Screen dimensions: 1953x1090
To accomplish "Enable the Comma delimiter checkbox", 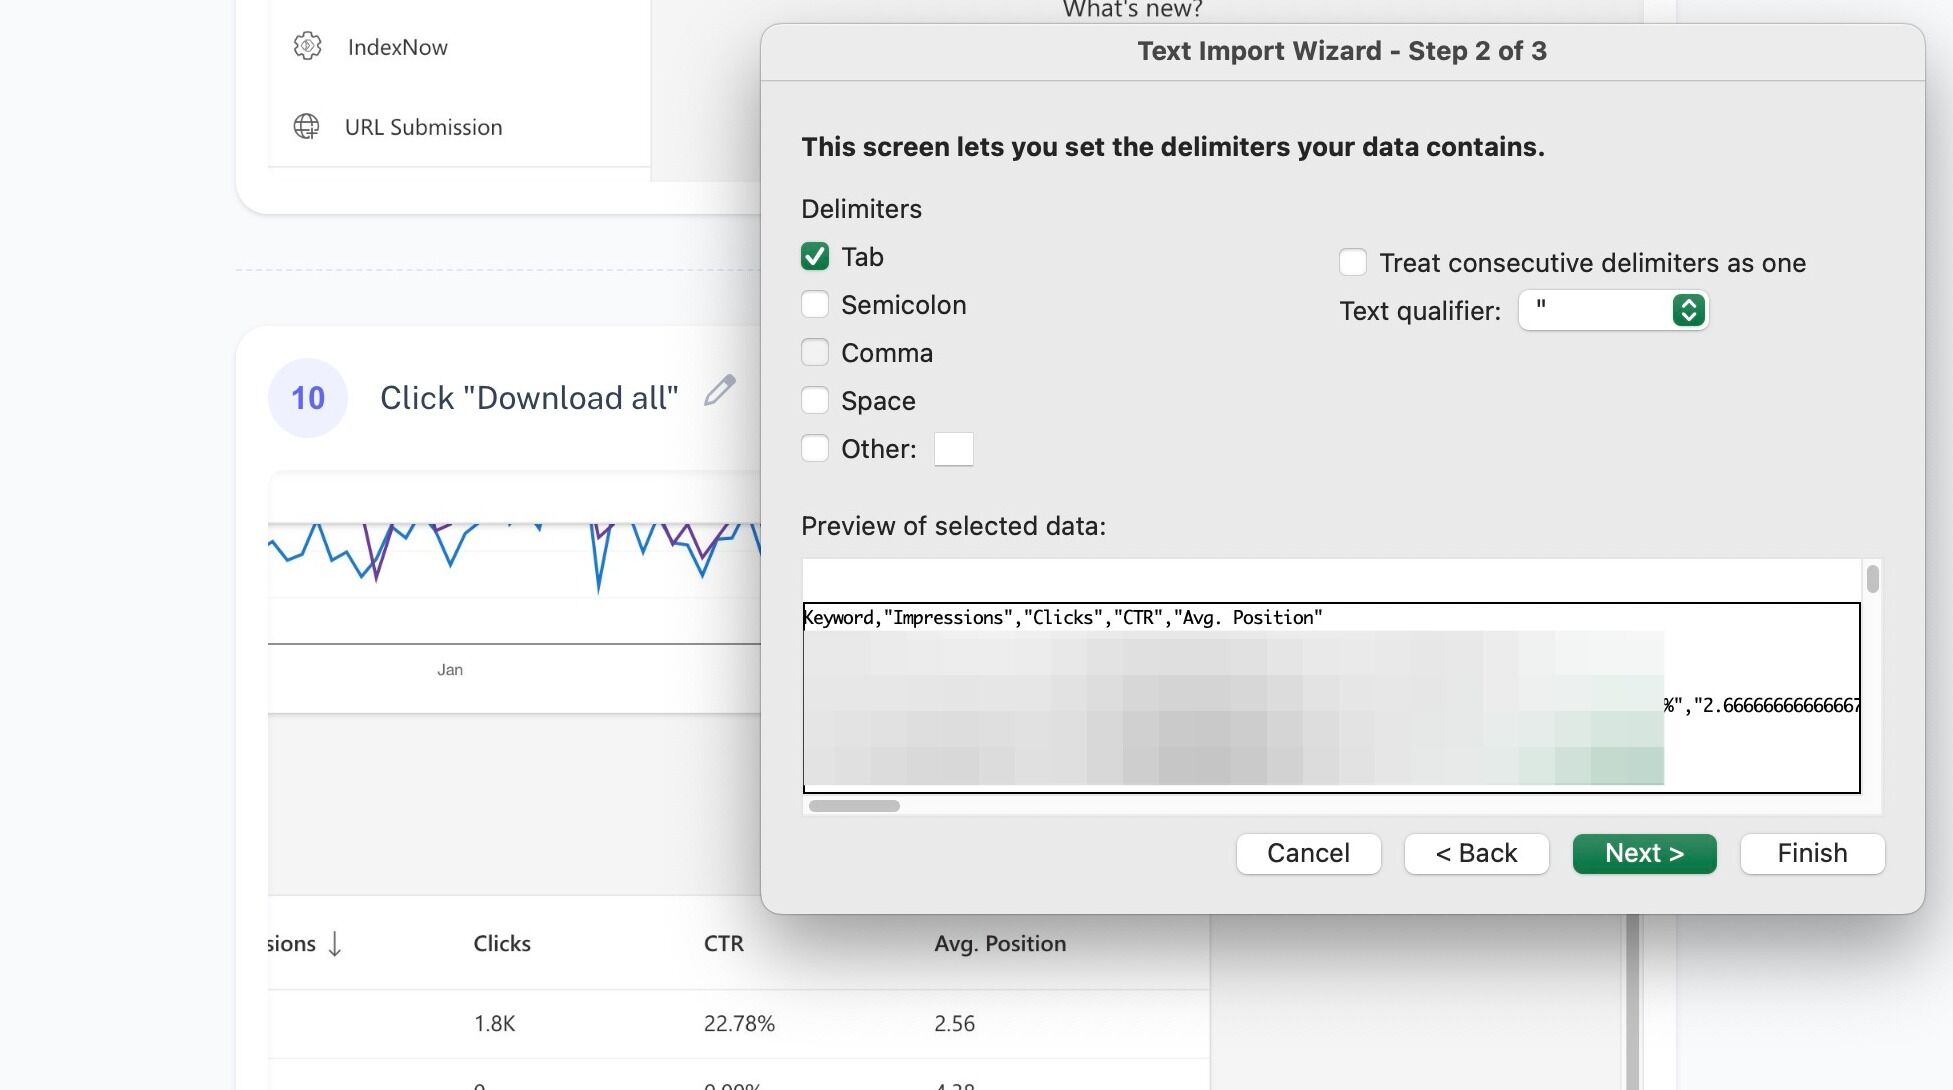I will point(815,353).
